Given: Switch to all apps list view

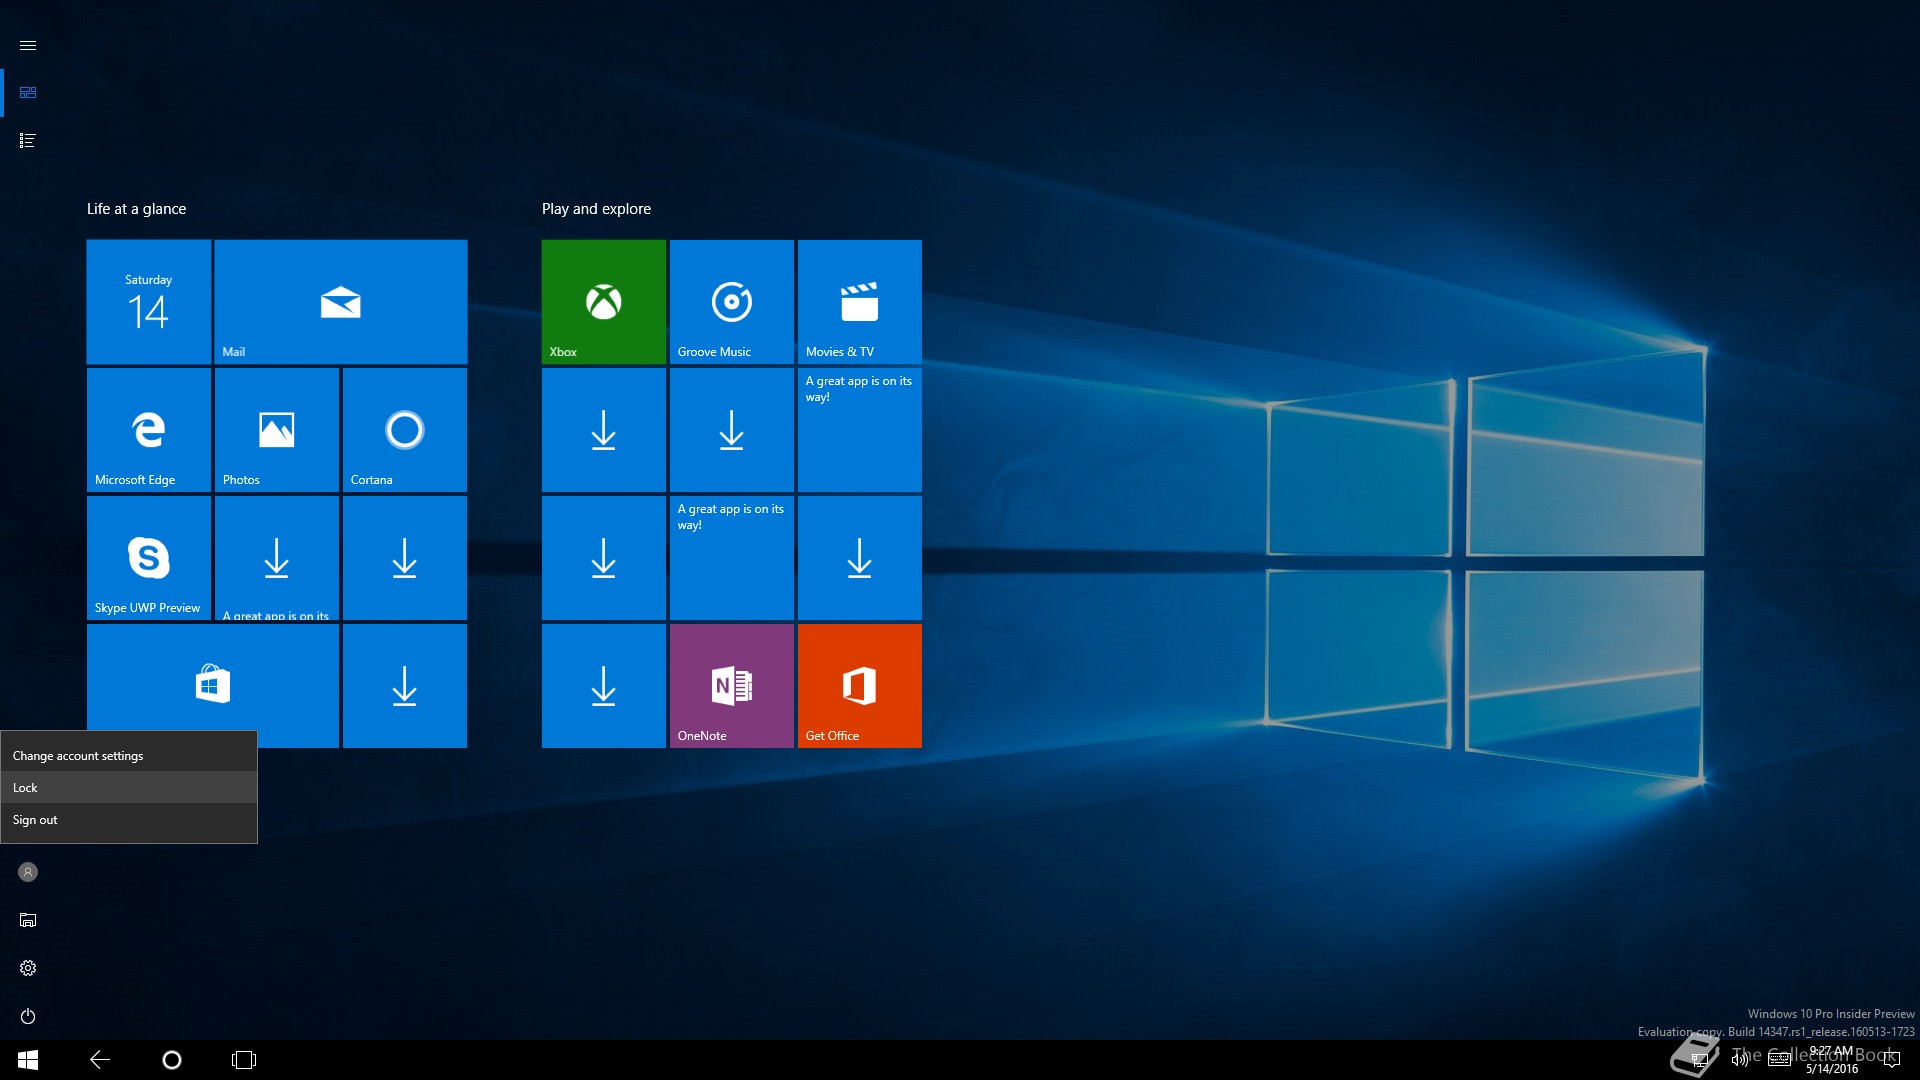Looking at the screenshot, I should pyautogui.click(x=28, y=141).
